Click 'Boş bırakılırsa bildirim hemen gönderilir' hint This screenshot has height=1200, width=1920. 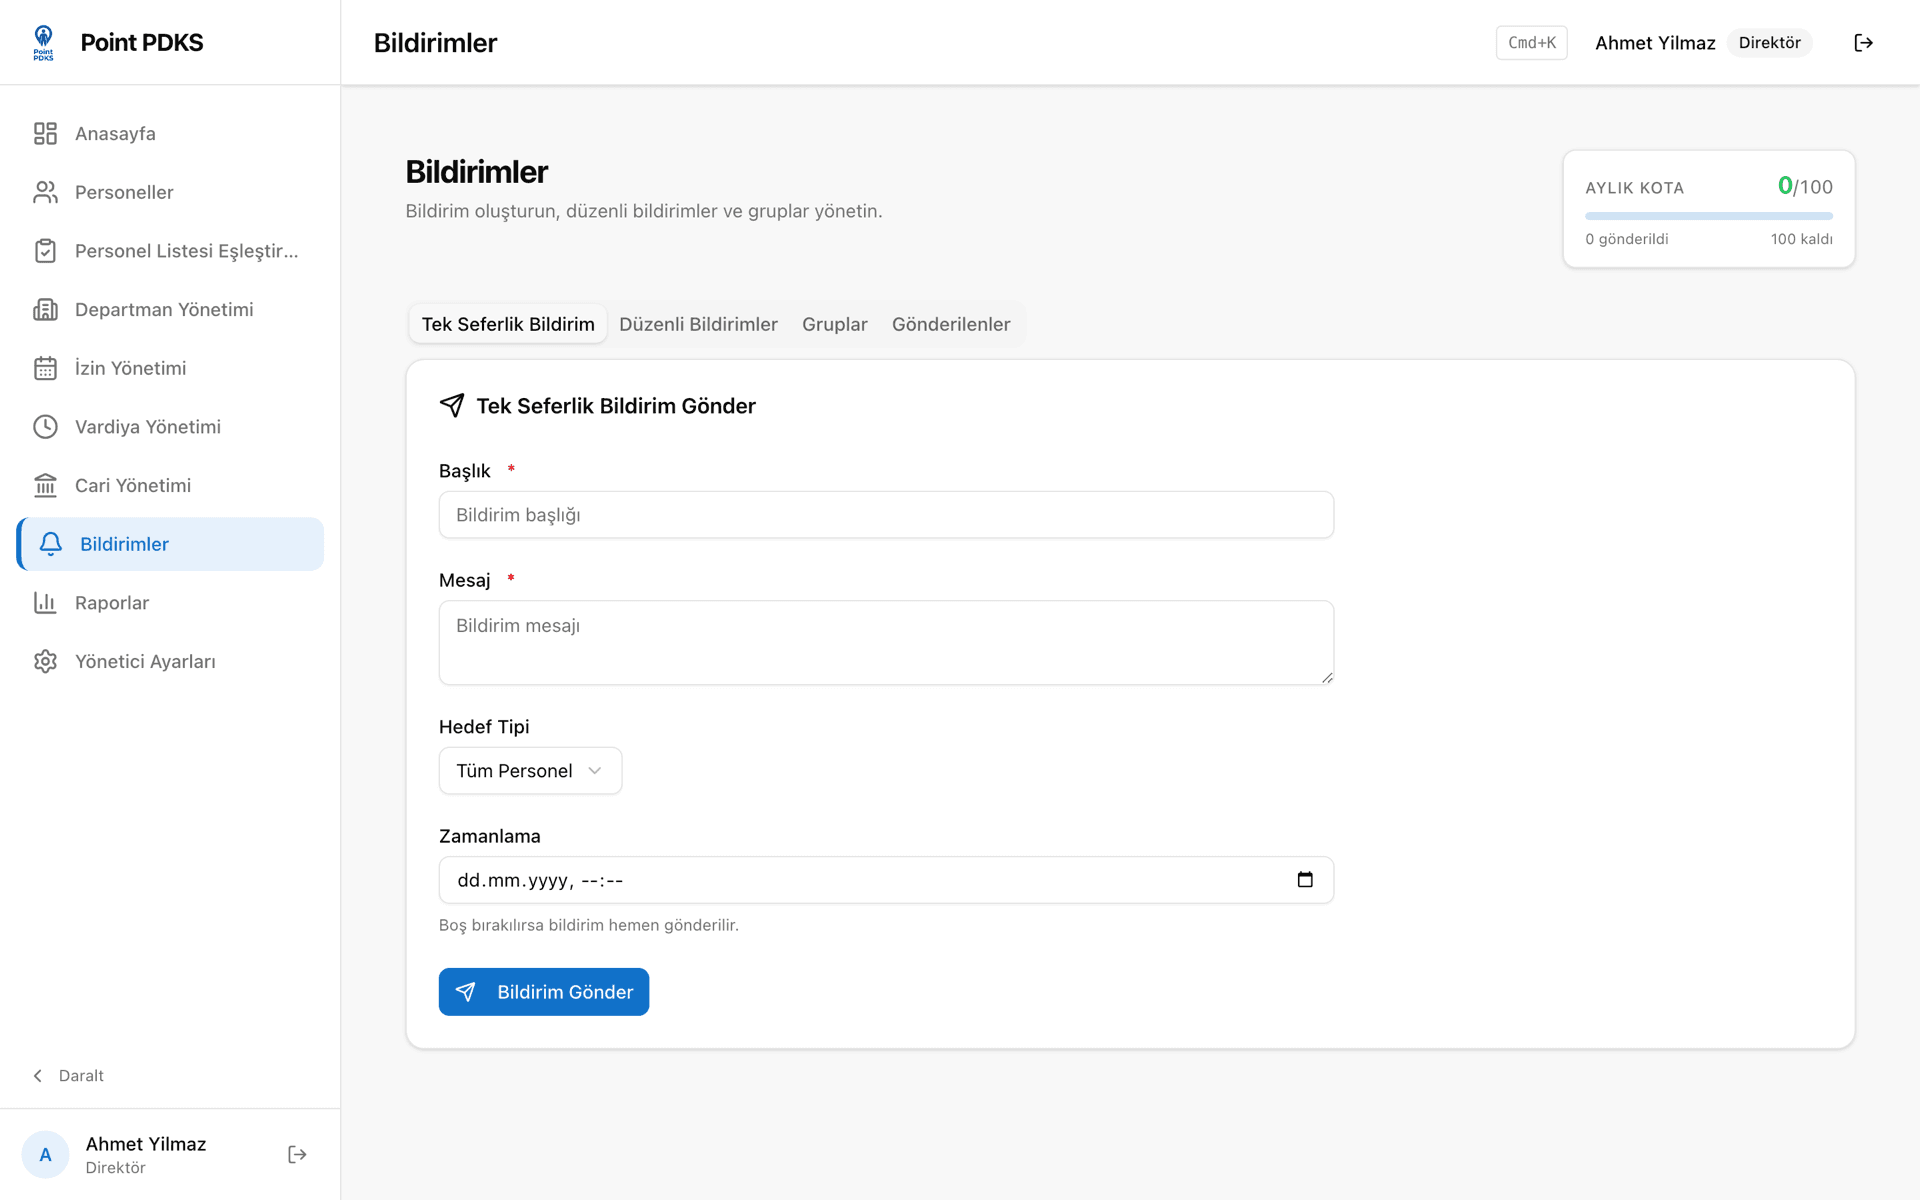(589, 925)
